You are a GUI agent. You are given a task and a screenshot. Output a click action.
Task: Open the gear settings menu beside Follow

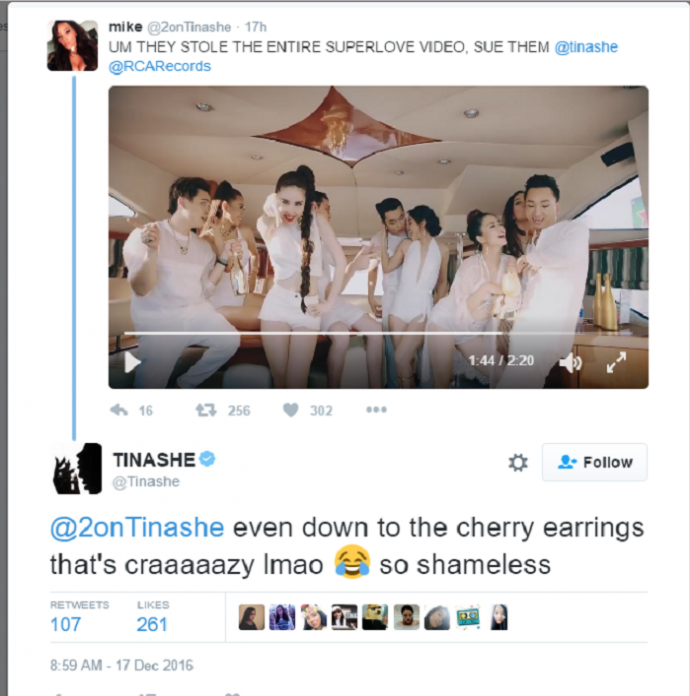point(518,463)
